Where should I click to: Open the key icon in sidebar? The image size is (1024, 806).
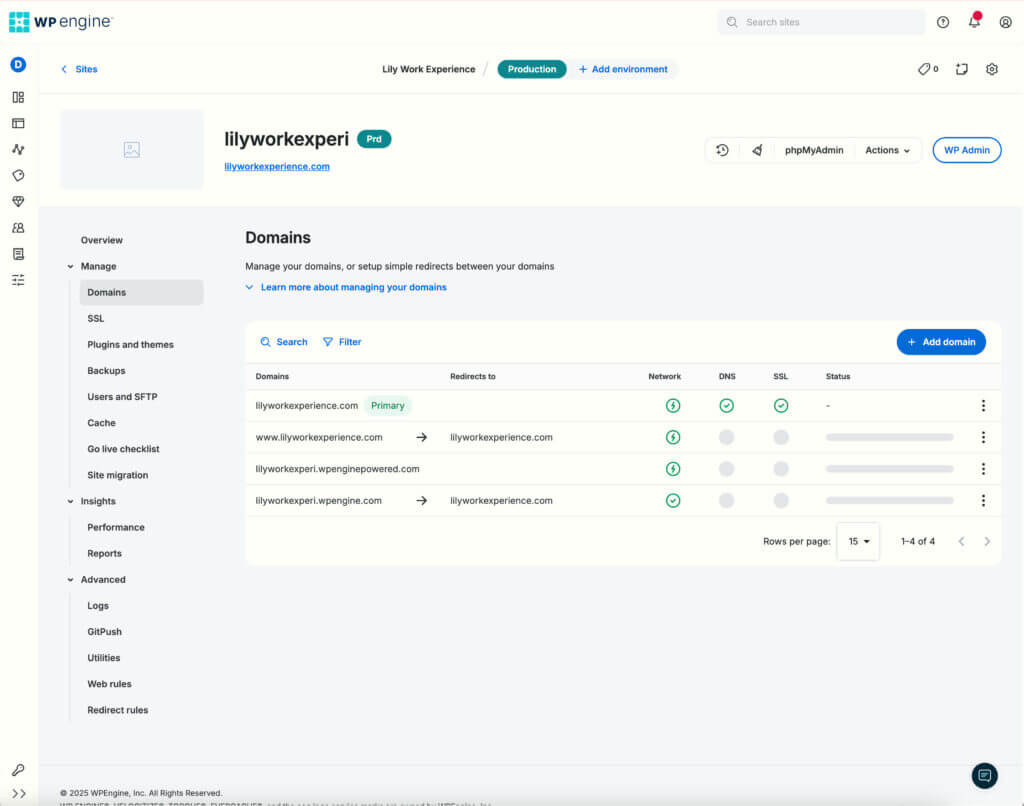[18, 770]
